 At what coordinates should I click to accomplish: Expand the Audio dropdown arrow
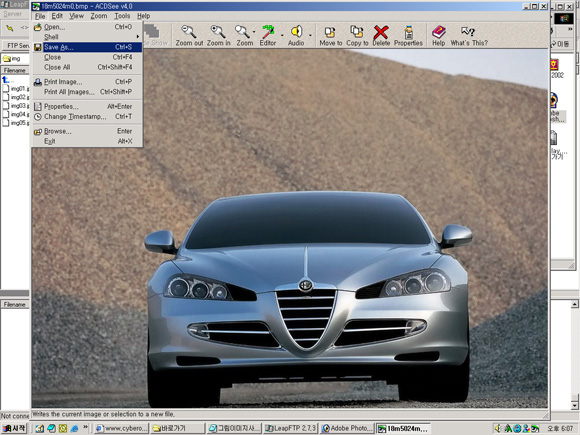pos(310,35)
